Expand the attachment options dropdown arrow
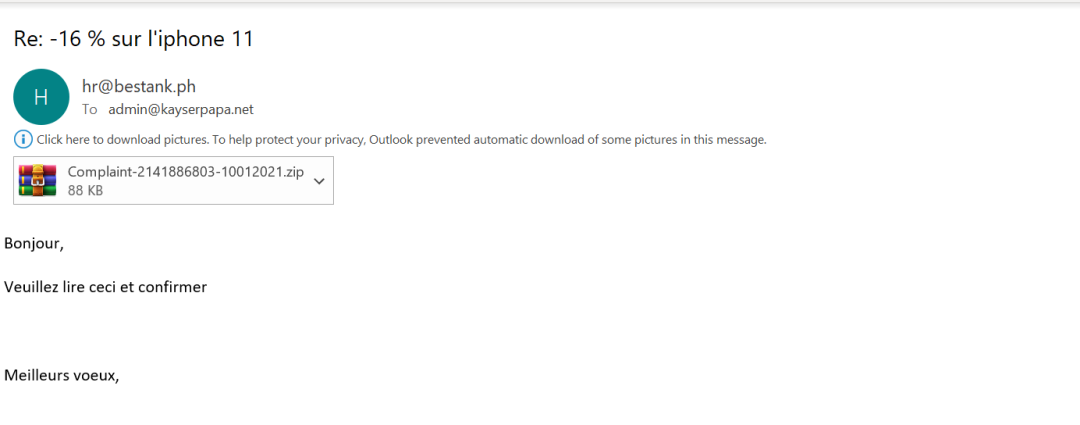Viewport: 1080px width, 425px height. click(319, 181)
